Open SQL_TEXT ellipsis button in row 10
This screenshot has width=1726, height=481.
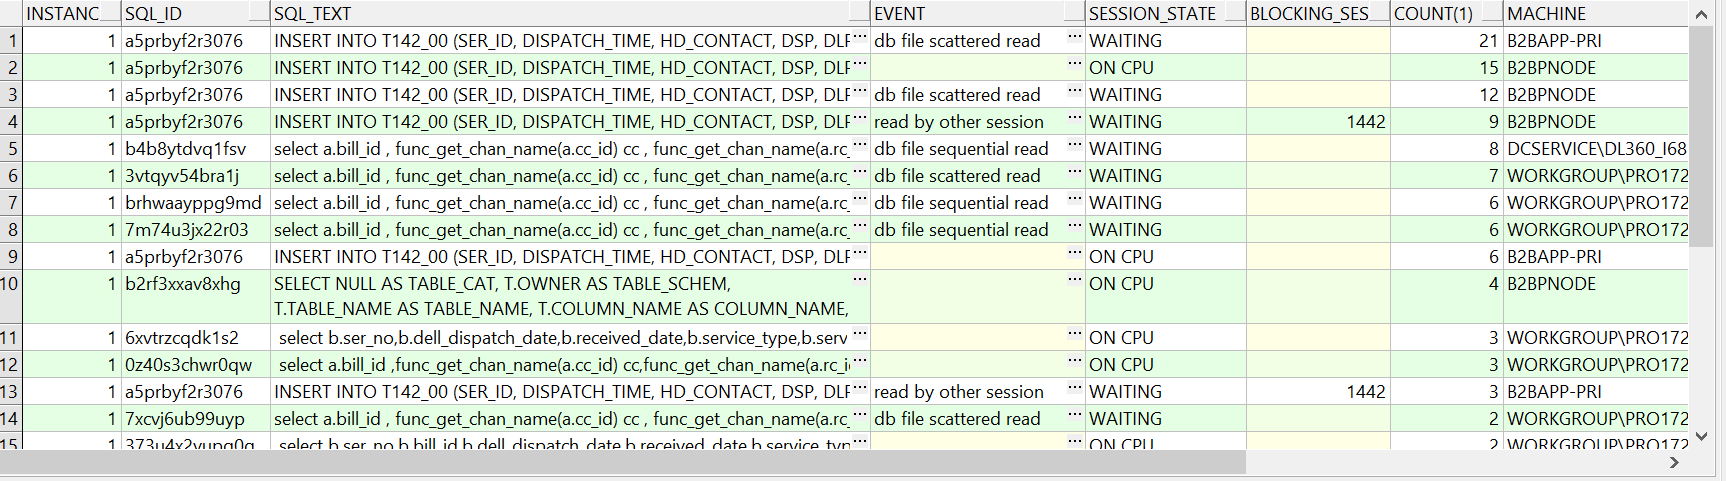click(860, 281)
